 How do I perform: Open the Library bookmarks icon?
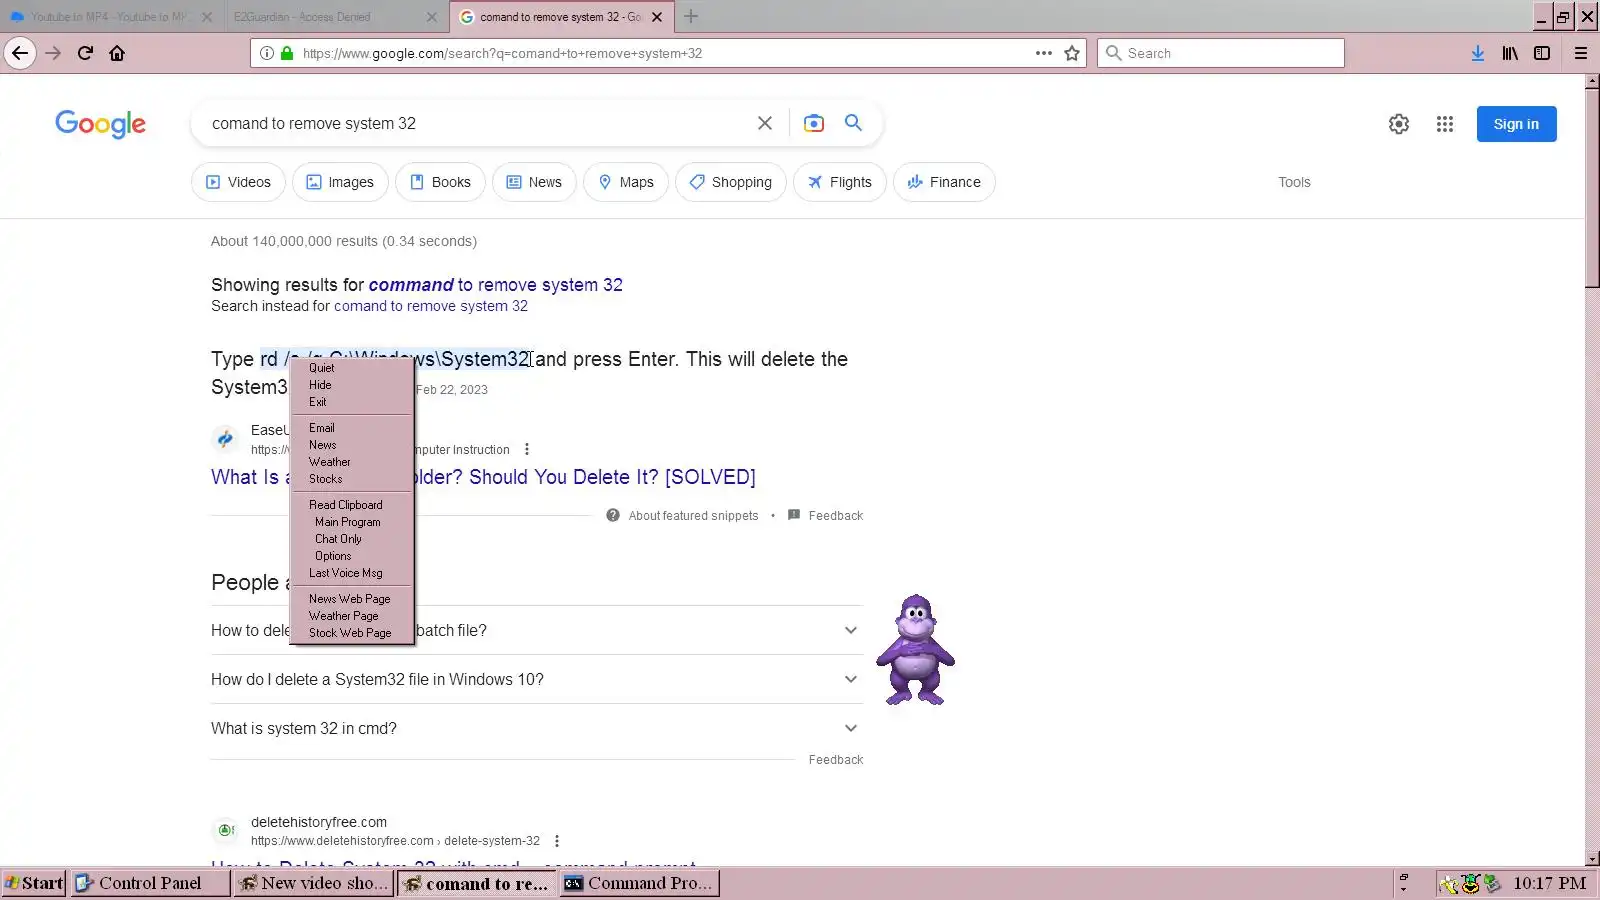point(1510,53)
